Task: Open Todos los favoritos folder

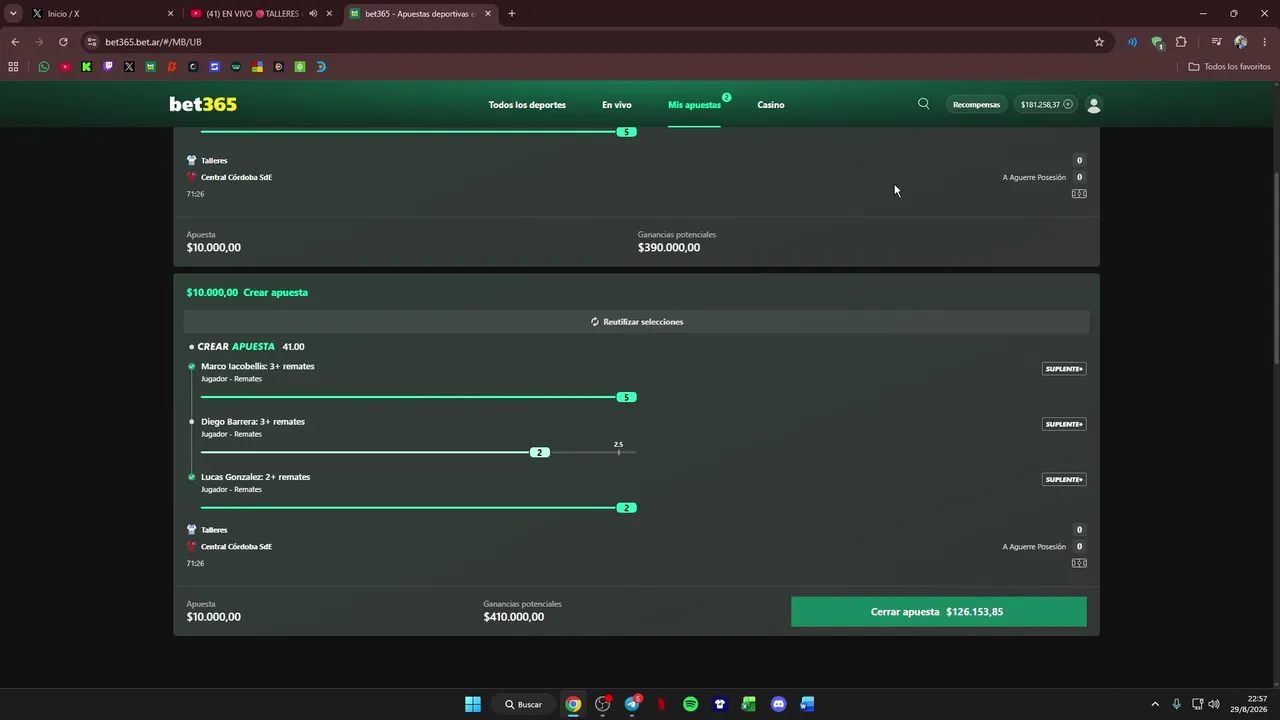Action: pyautogui.click(x=1230, y=67)
